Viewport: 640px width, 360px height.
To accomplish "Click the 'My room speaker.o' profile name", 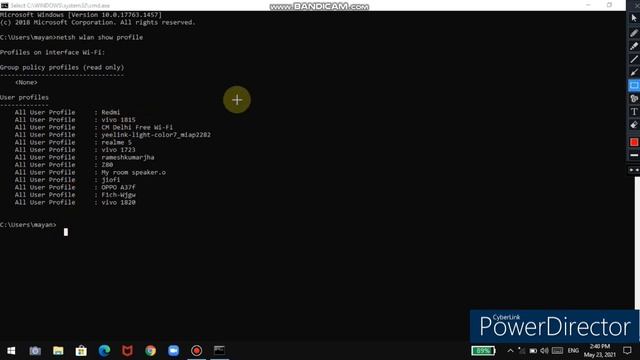I will tap(133, 172).
